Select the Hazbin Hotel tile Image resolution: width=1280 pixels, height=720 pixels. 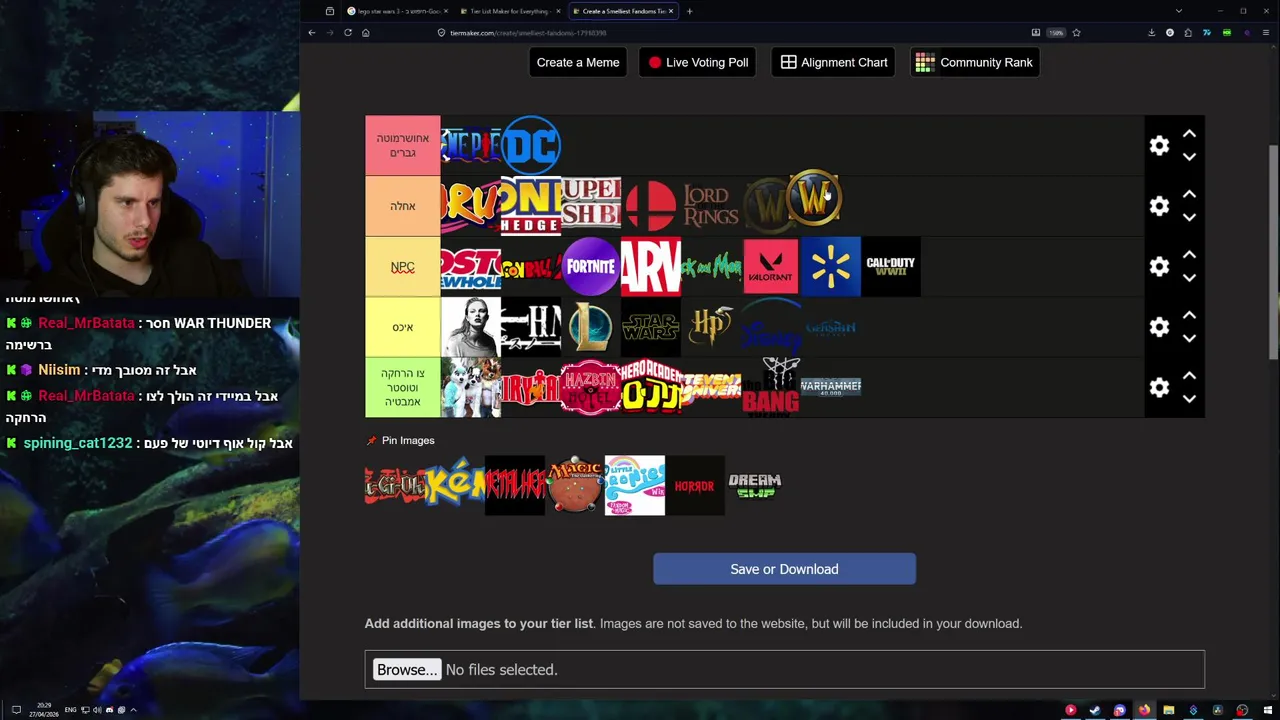coord(591,387)
